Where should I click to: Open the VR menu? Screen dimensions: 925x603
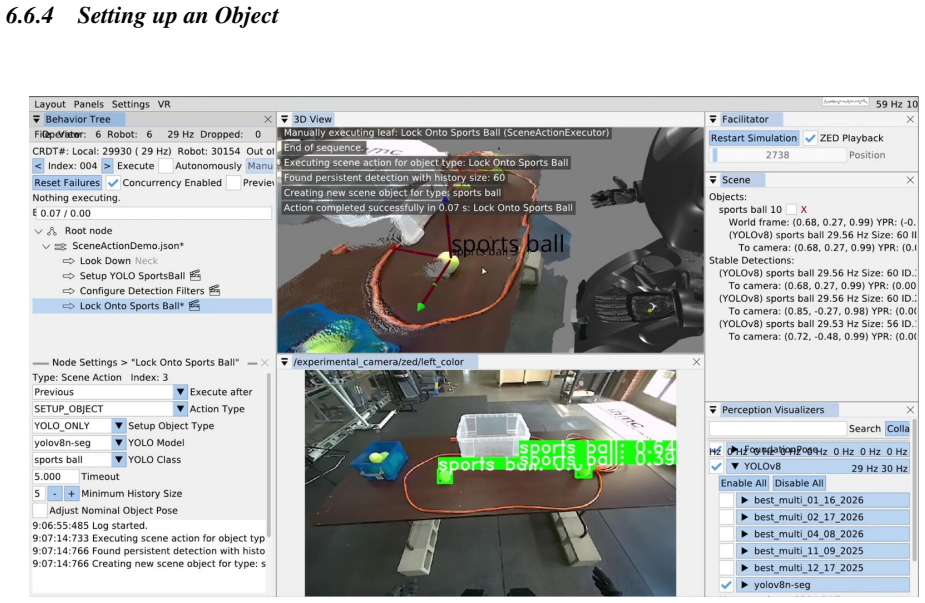tap(164, 104)
